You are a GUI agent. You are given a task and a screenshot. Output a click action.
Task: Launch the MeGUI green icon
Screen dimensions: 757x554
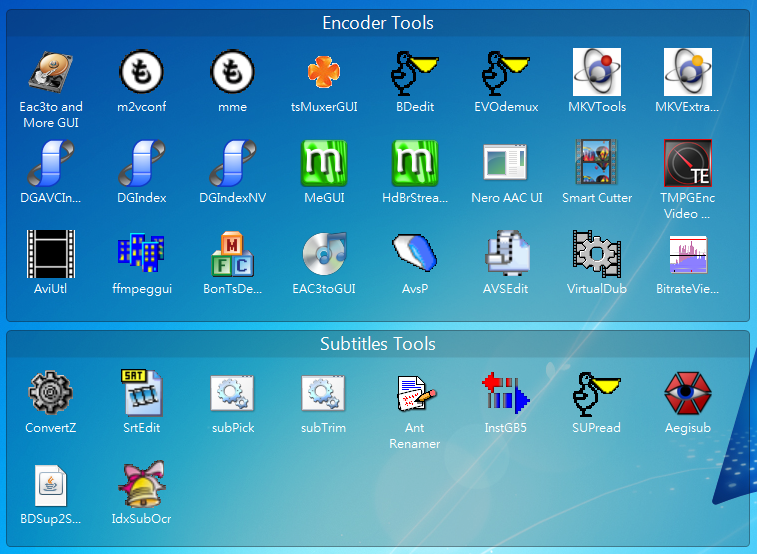click(x=324, y=163)
